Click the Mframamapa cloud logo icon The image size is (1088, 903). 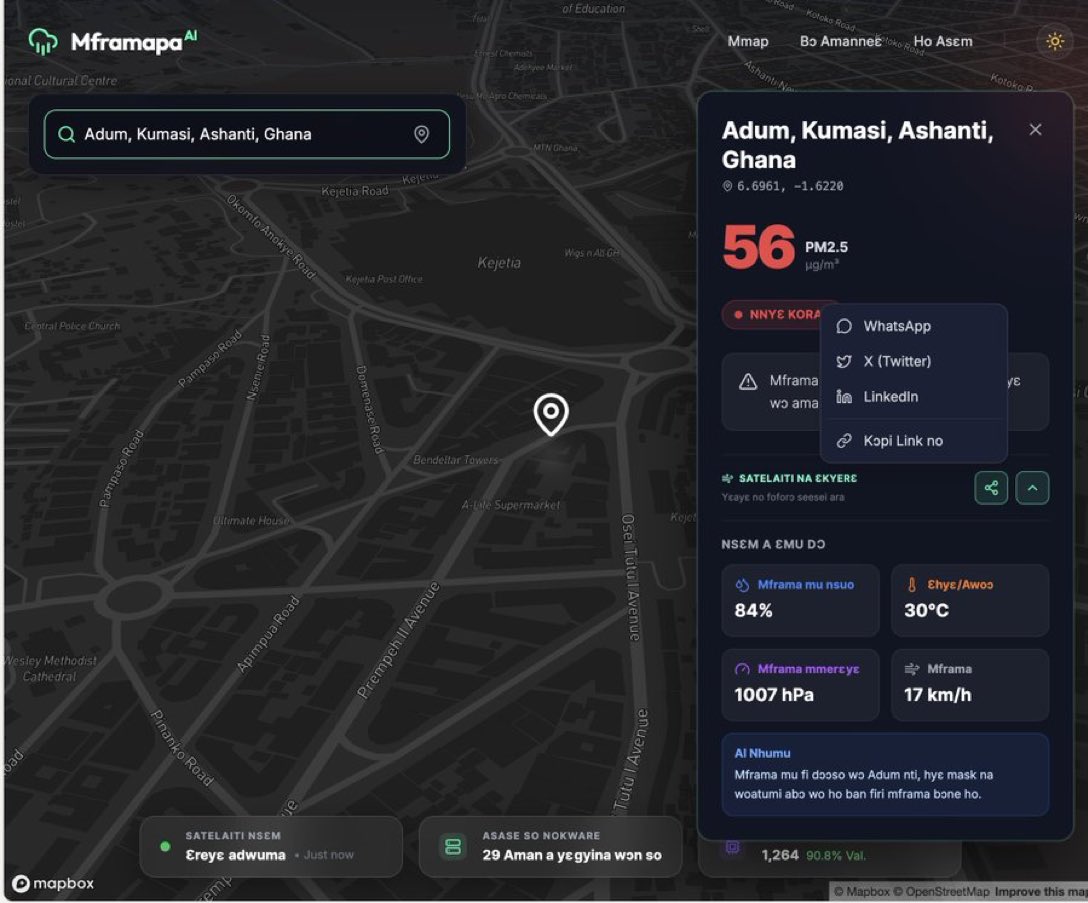tap(43, 42)
